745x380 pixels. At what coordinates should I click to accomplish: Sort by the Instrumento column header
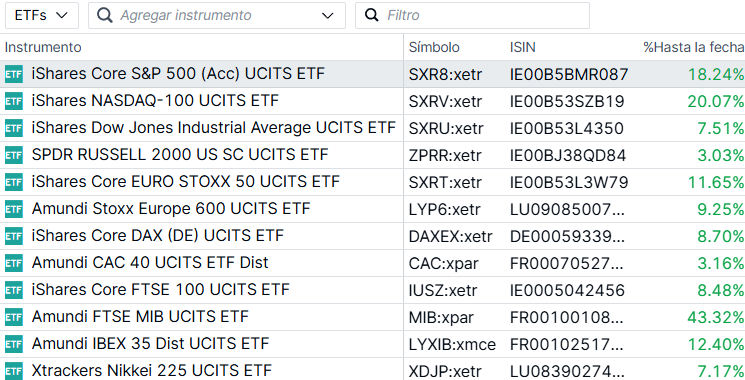43,47
